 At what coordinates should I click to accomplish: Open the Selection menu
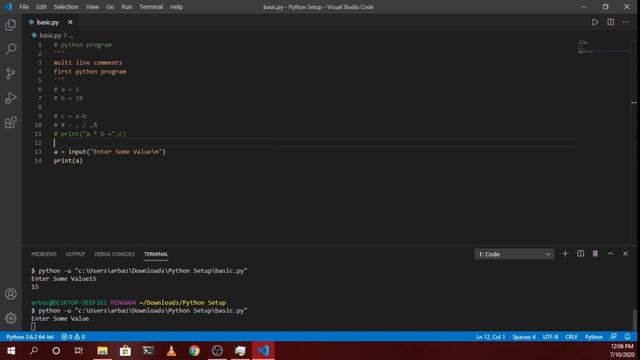point(66,7)
